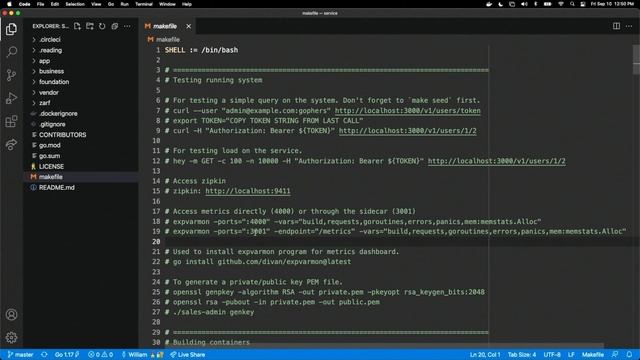This screenshot has width=640, height=360.
Task: Open errors and warnings count in status bar
Action: click(x=100, y=355)
